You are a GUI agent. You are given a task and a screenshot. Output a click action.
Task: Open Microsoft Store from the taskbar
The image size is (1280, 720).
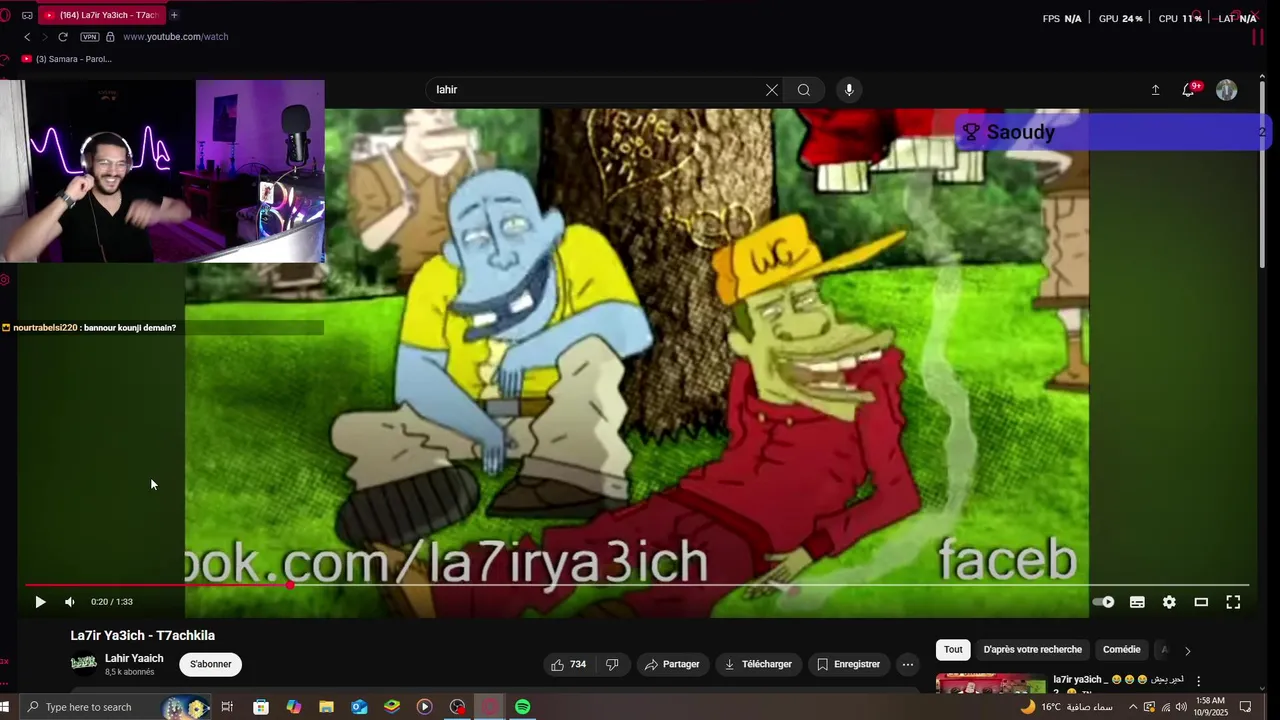[x=260, y=707]
